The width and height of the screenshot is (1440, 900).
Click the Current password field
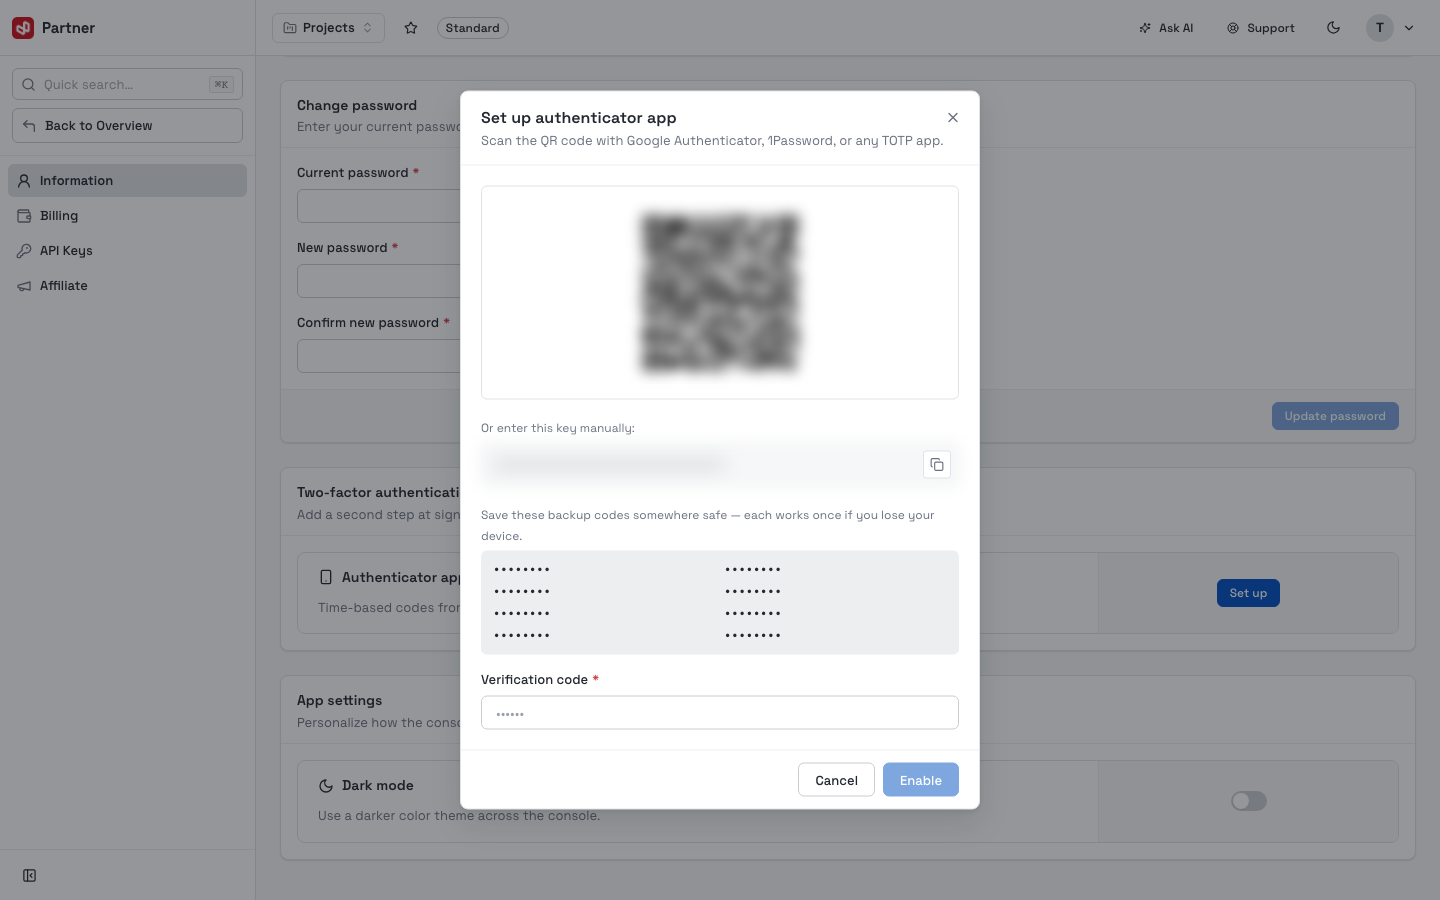[x=379, y=206]
